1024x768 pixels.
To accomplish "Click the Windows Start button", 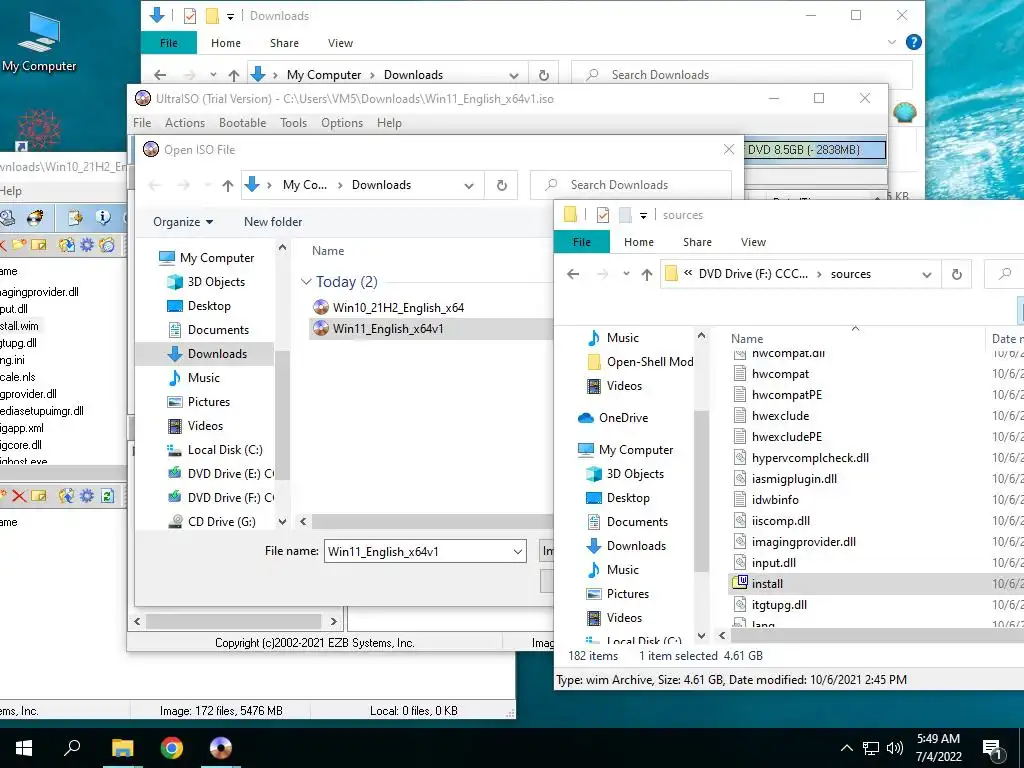I will click(24, 748).
